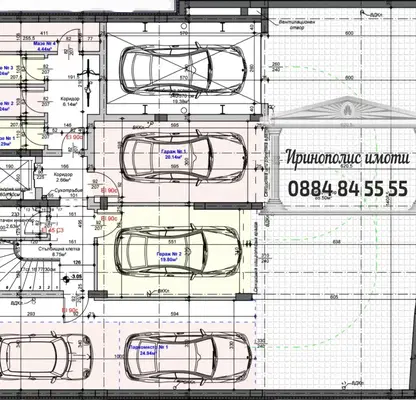Viewport: 416px width, 400px height.
Task: Click the phone number 0884 84 55 55
Action: pos(348,189)
